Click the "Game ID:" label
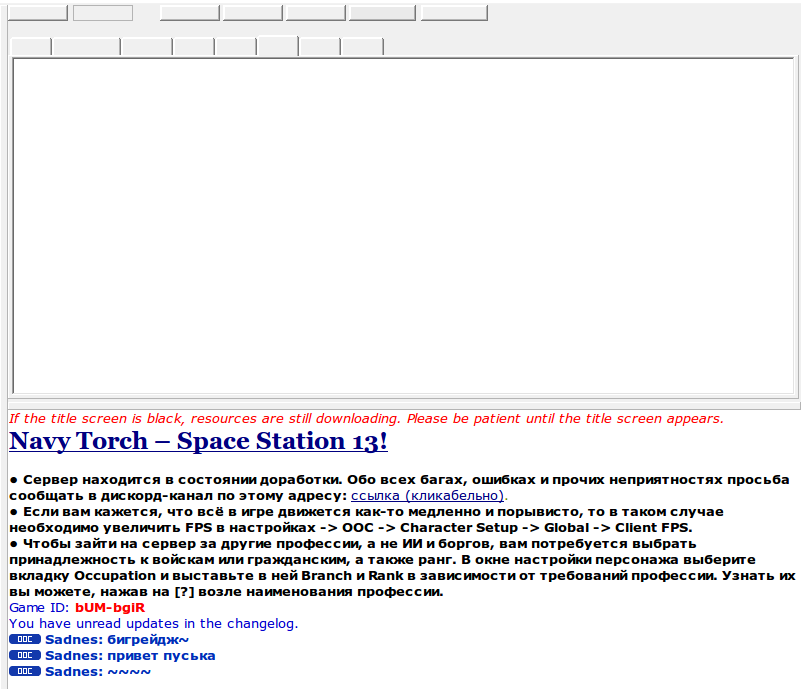This screenshot has height=689, width=801. pyautogui.click(x=40, y=607)
